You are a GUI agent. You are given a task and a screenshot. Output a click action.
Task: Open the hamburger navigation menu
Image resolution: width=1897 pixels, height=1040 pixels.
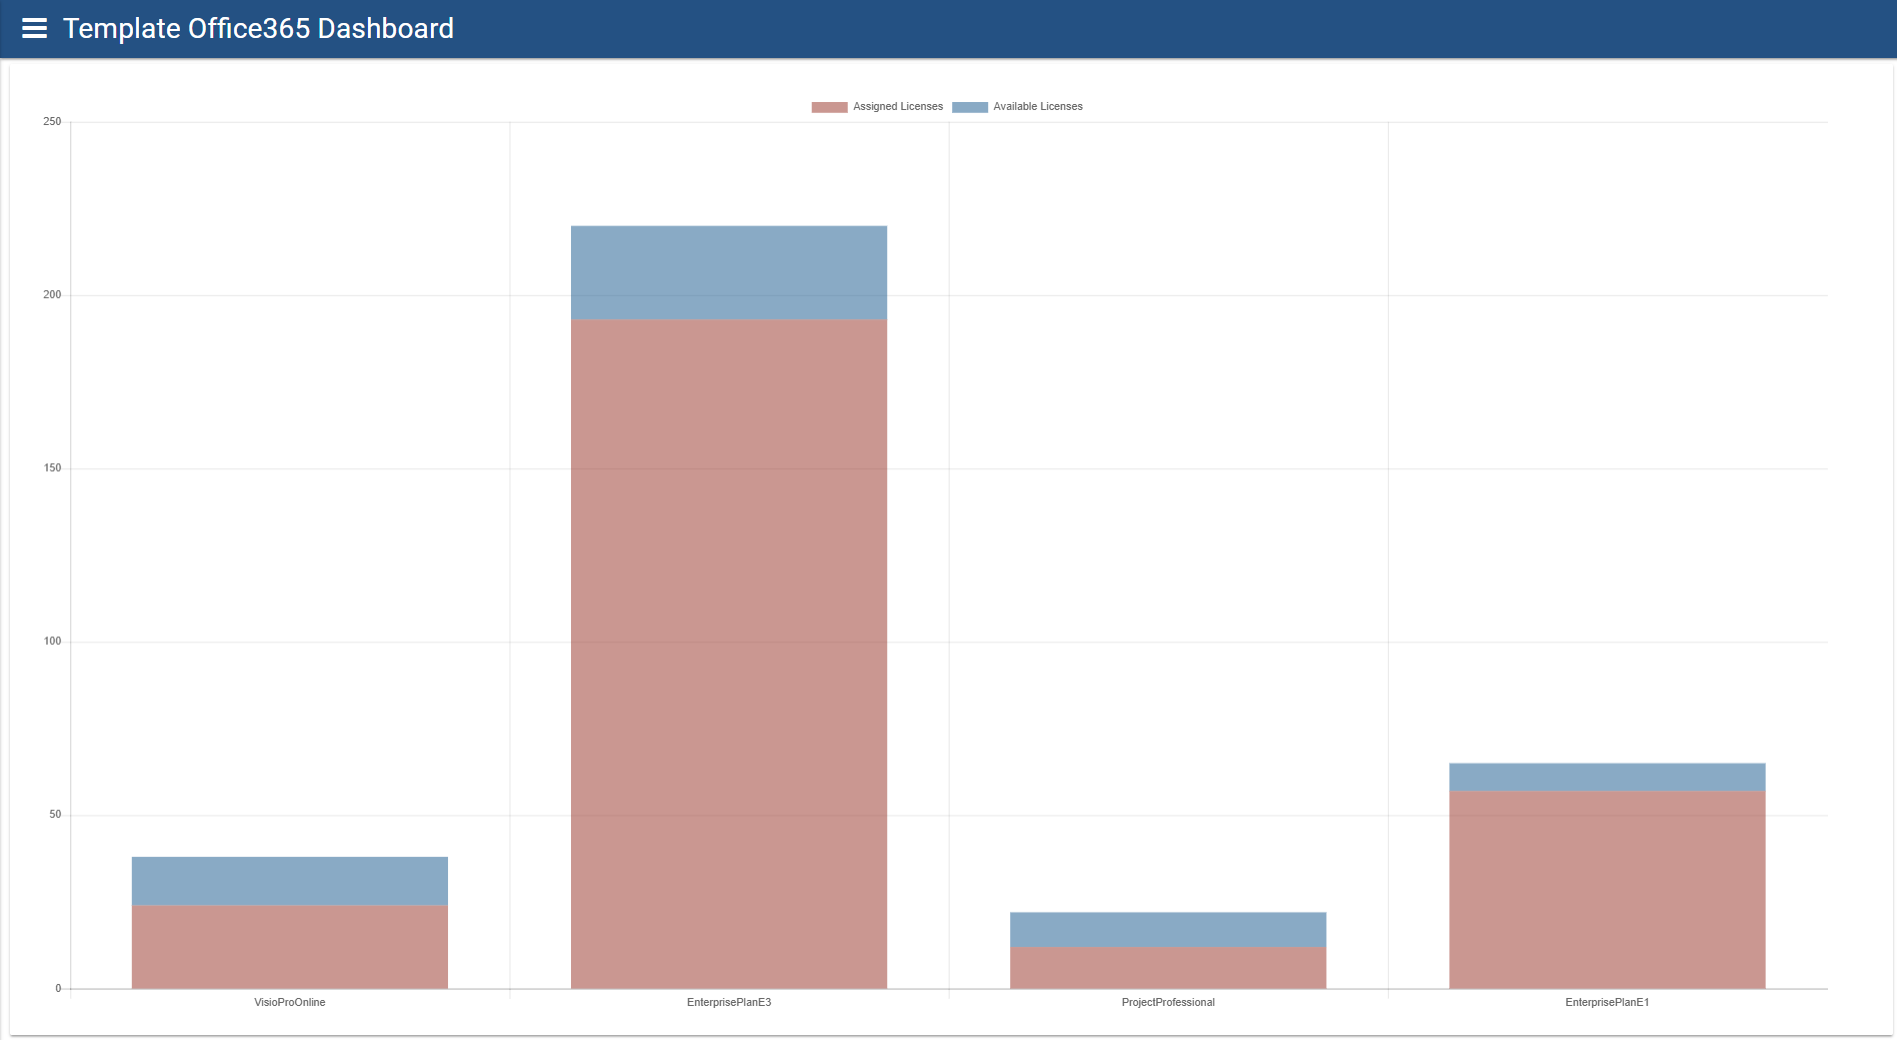click(35, 28)
